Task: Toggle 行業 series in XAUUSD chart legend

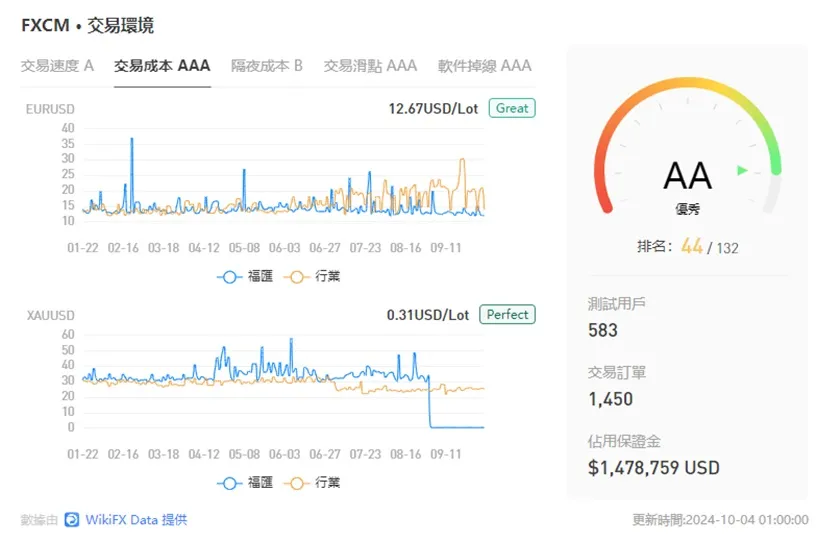Action: coord(312,483)
